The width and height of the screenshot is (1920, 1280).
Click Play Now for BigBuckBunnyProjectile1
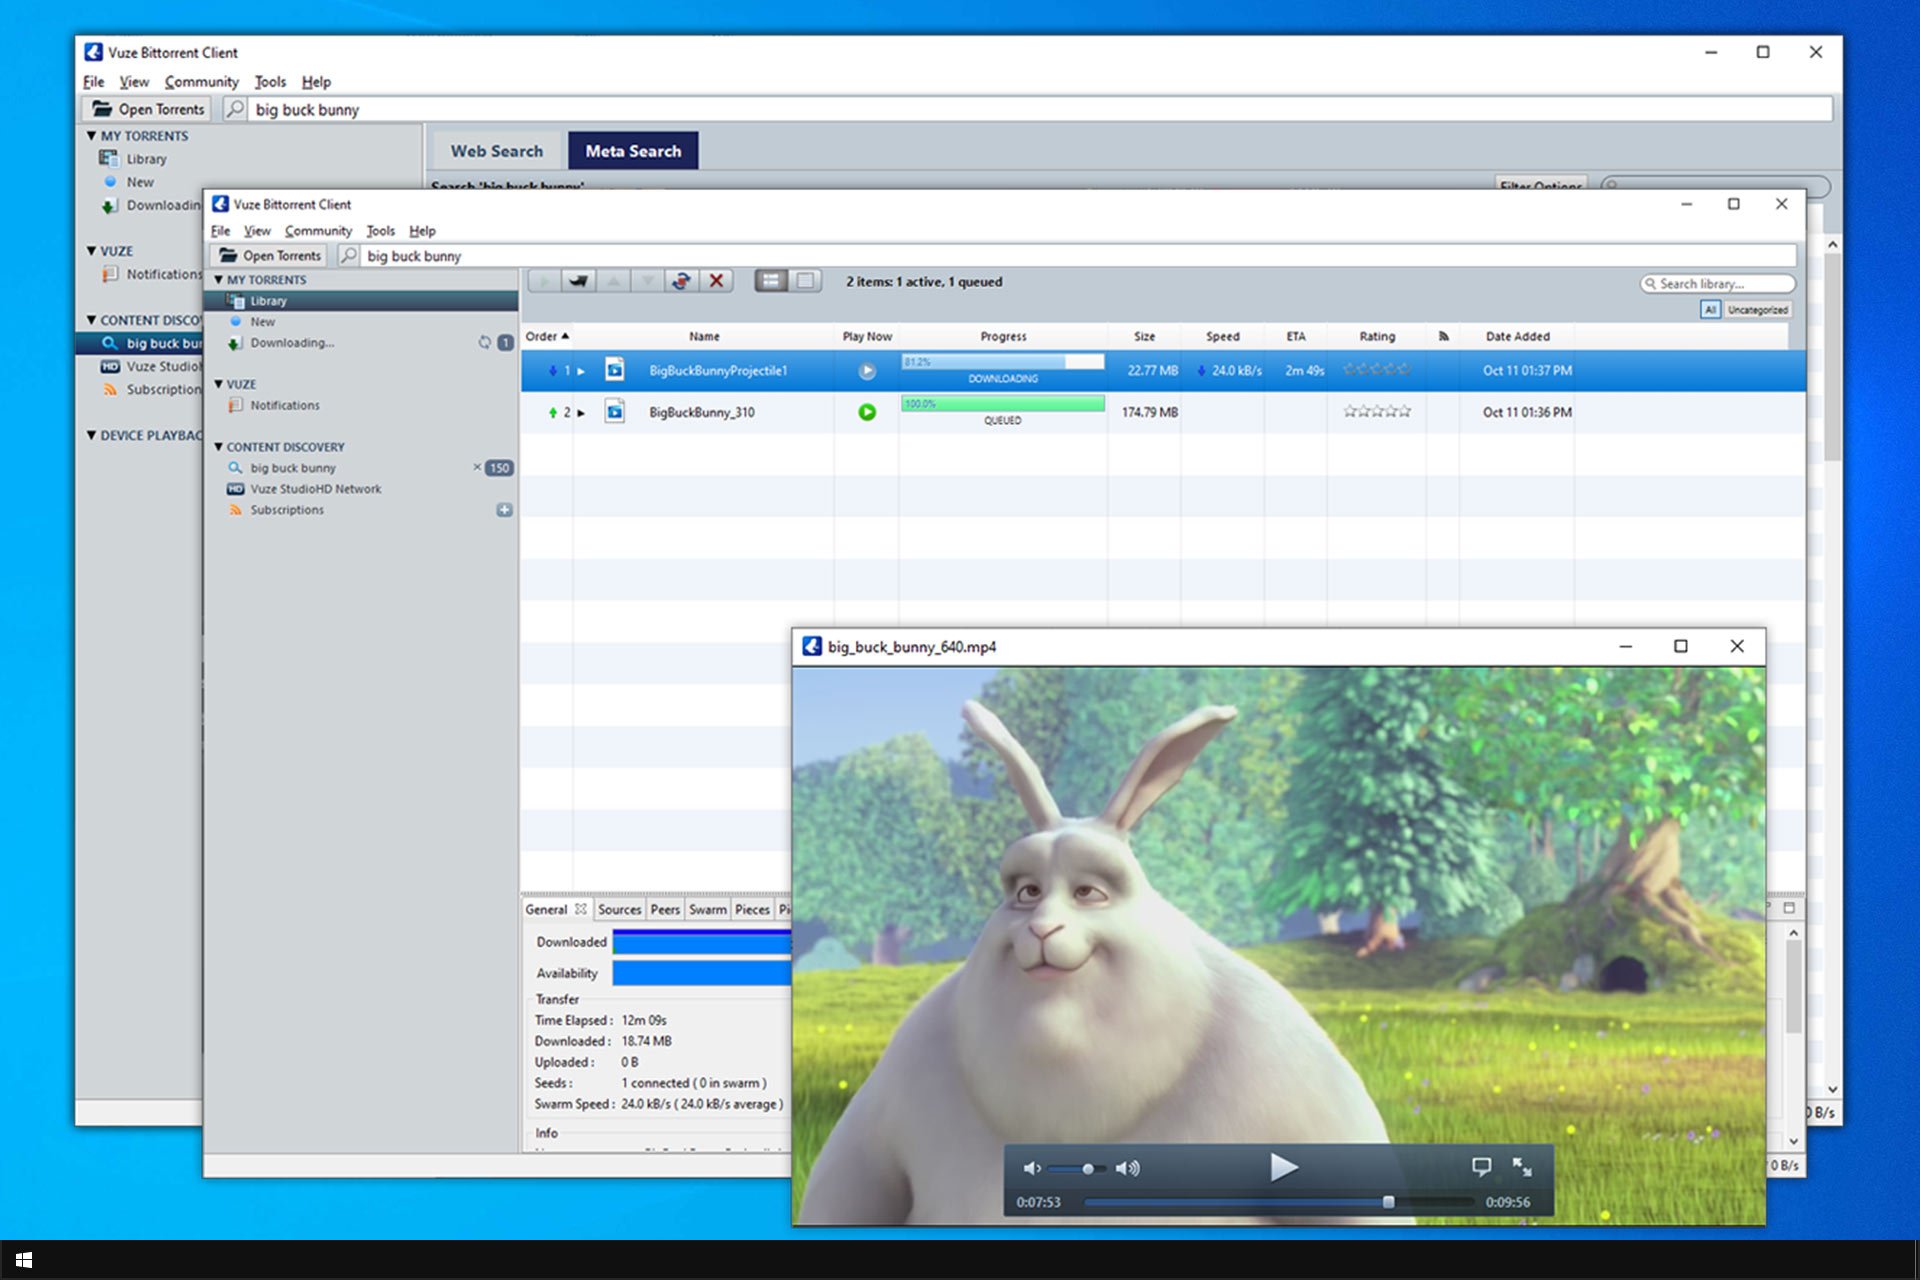[x=867, y=371]
